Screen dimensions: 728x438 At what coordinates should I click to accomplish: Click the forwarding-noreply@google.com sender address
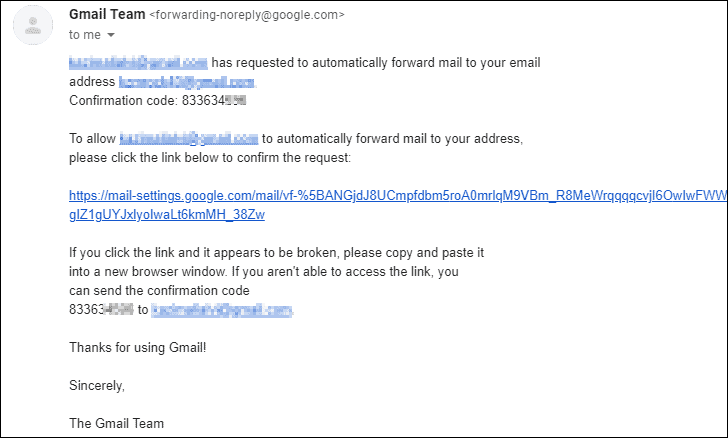tap(247, 15)
